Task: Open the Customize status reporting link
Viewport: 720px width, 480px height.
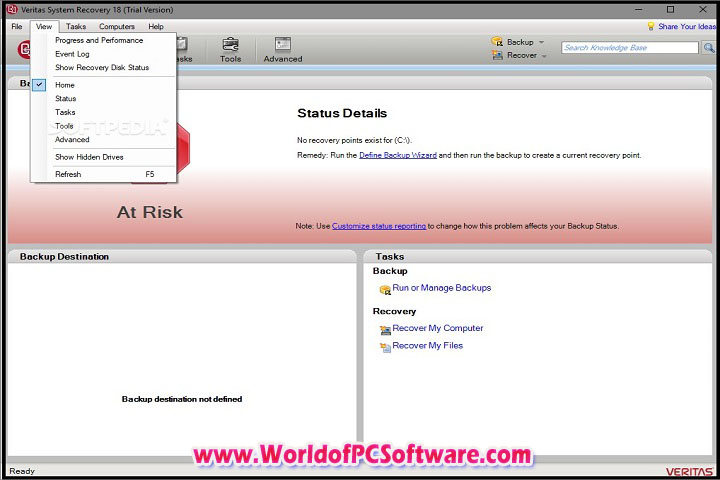Action: click(379, 226)
